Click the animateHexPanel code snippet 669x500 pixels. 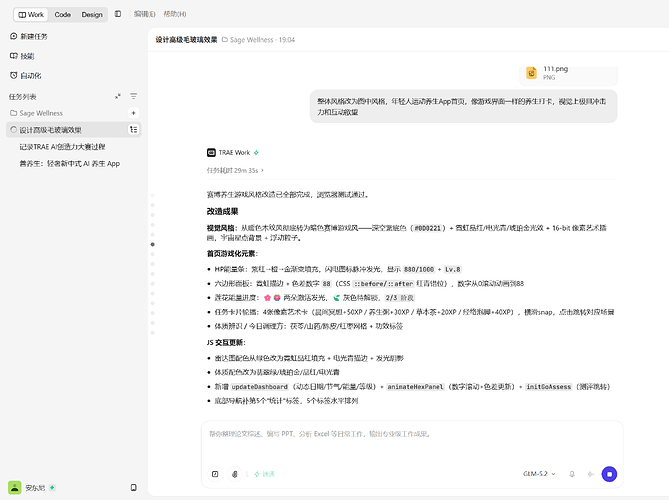click(416, 387)
